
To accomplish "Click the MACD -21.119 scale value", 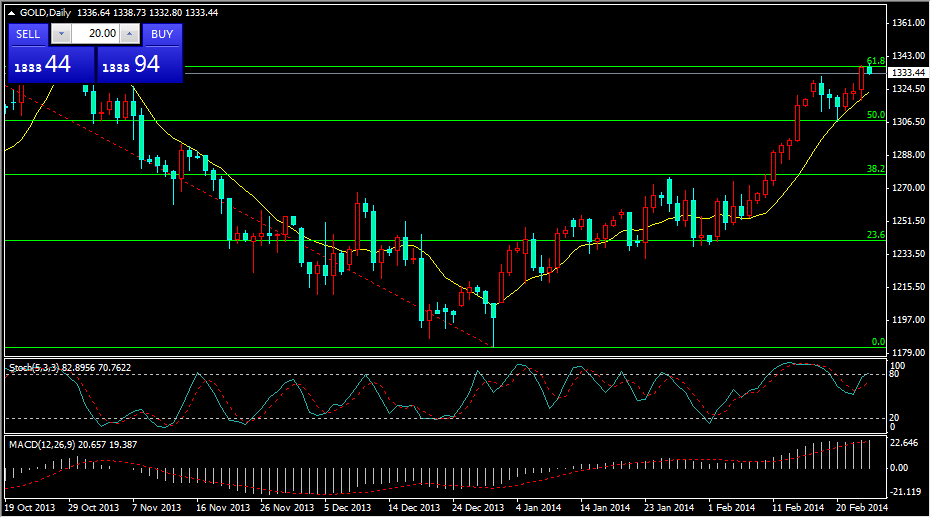I will pos(905,492).
